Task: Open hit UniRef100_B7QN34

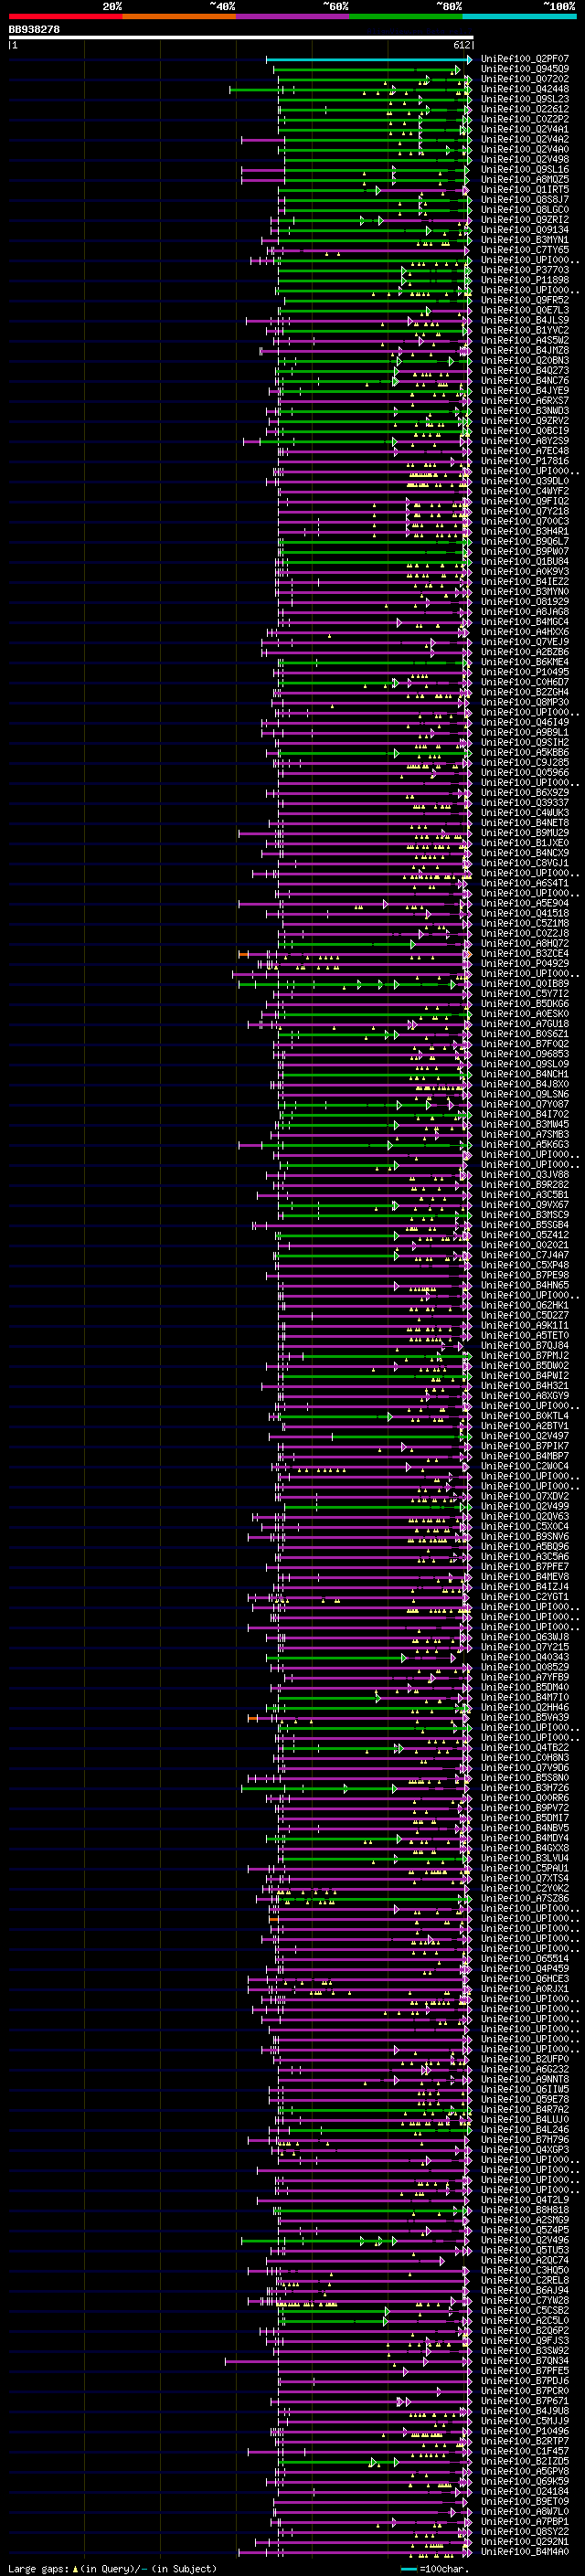Action: click(x=524, y=2360)
